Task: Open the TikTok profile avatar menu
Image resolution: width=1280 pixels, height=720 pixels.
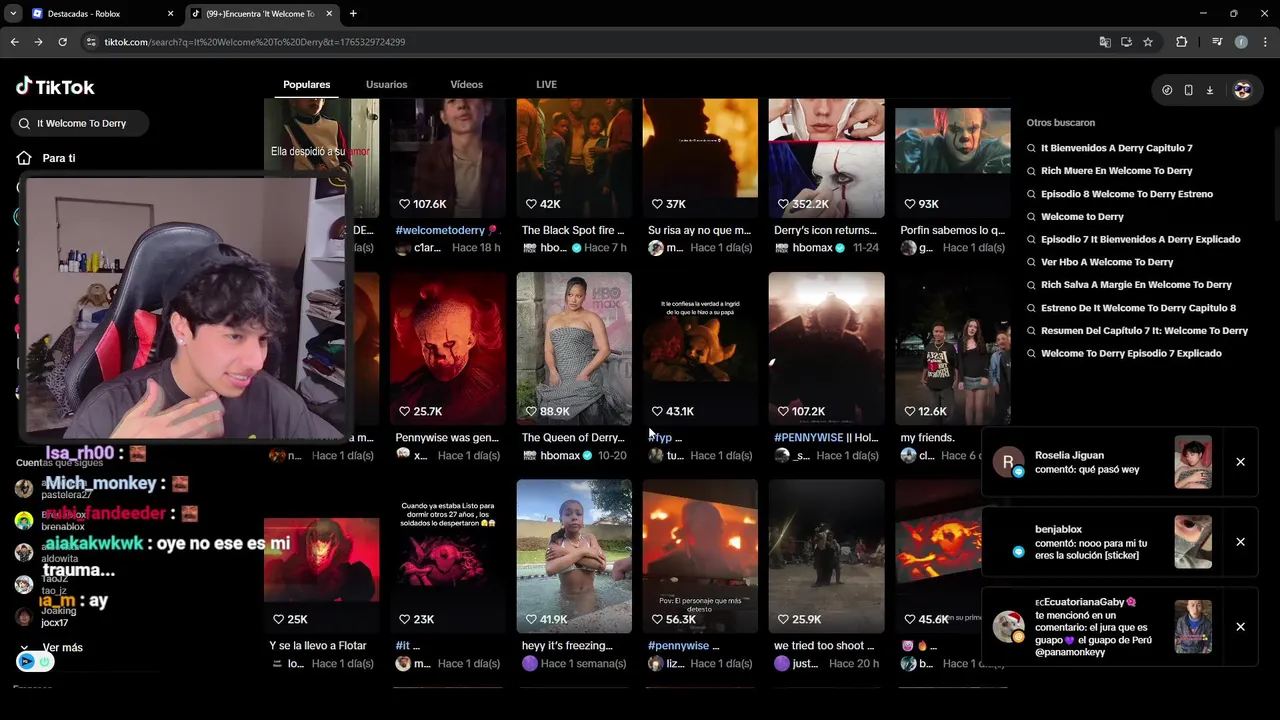Action: click(1242, 90)
